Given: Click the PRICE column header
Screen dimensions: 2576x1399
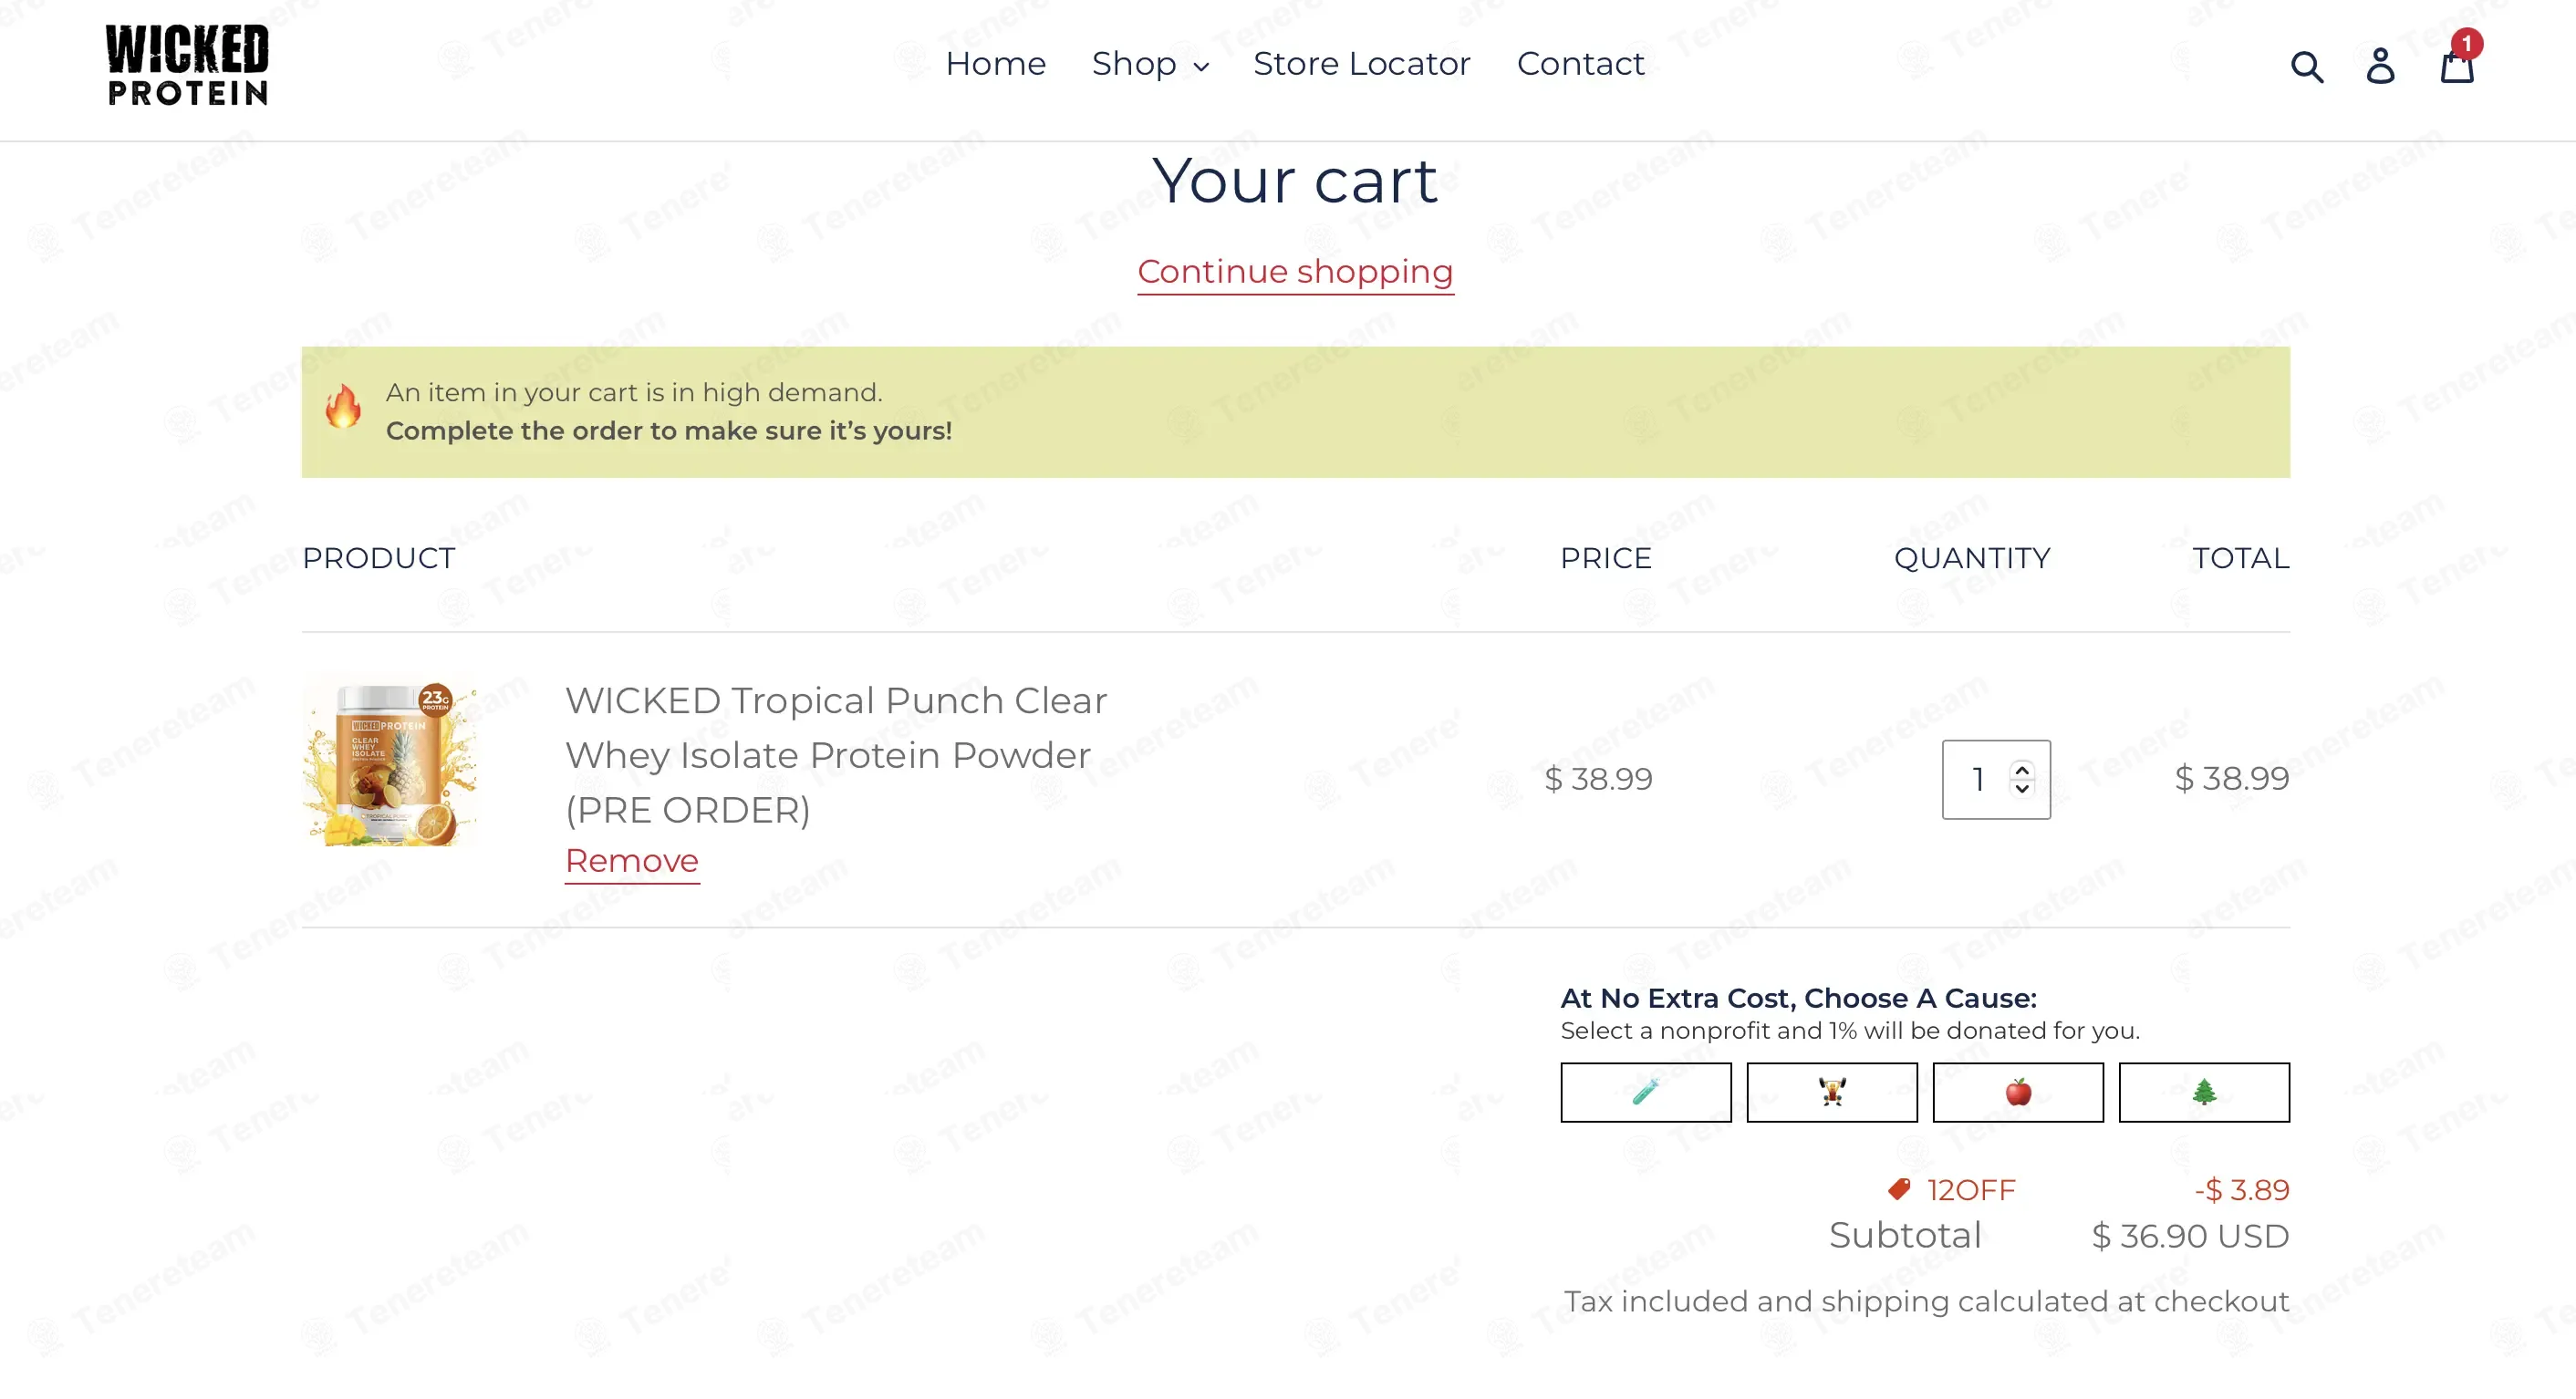Looking at the screenshot, I should [x=1606, y=558].
